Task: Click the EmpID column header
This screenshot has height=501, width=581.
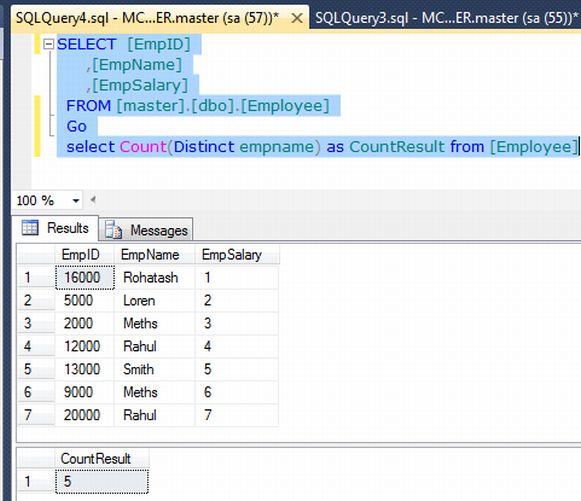Action: coord(84,255)
